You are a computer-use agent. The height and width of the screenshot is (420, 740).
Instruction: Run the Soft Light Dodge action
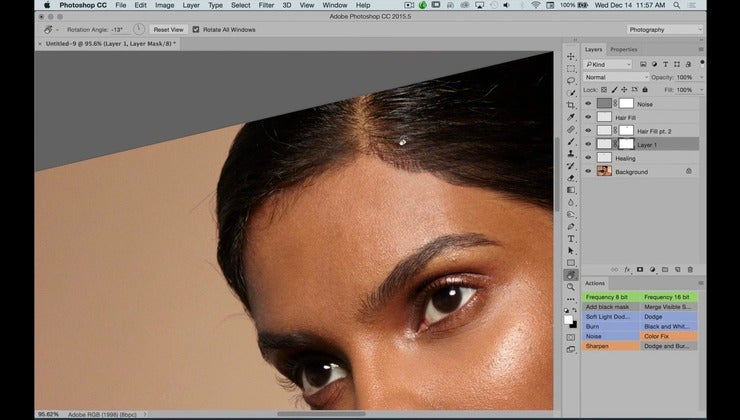coord(611,317)
